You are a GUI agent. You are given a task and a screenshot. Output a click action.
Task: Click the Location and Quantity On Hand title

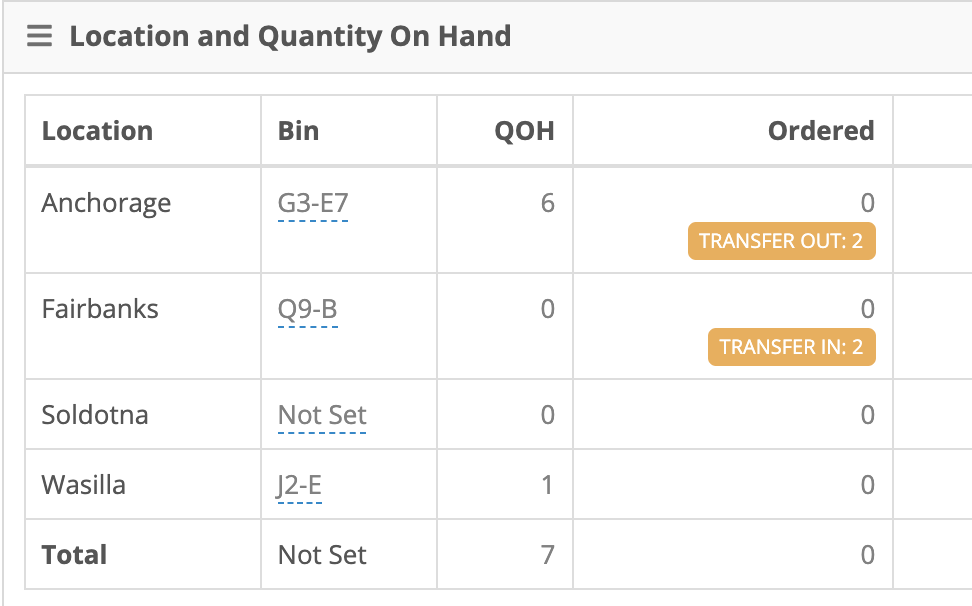click(290, 36)
